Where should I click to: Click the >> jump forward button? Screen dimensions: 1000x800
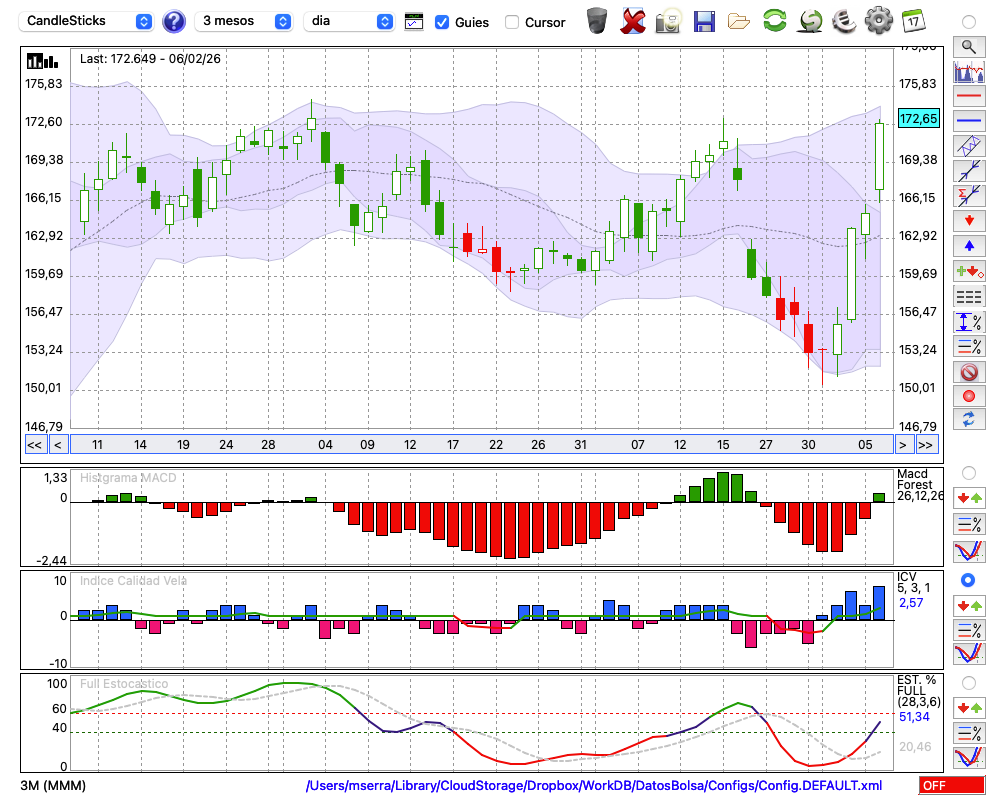coord(926,445)
